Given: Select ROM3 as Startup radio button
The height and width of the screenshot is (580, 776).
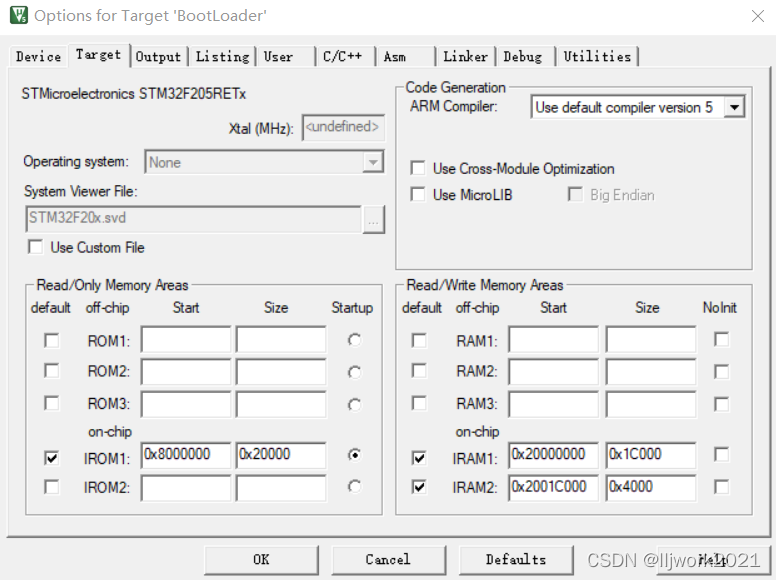Looking at the screenshot, I should [x=354, y=405].
